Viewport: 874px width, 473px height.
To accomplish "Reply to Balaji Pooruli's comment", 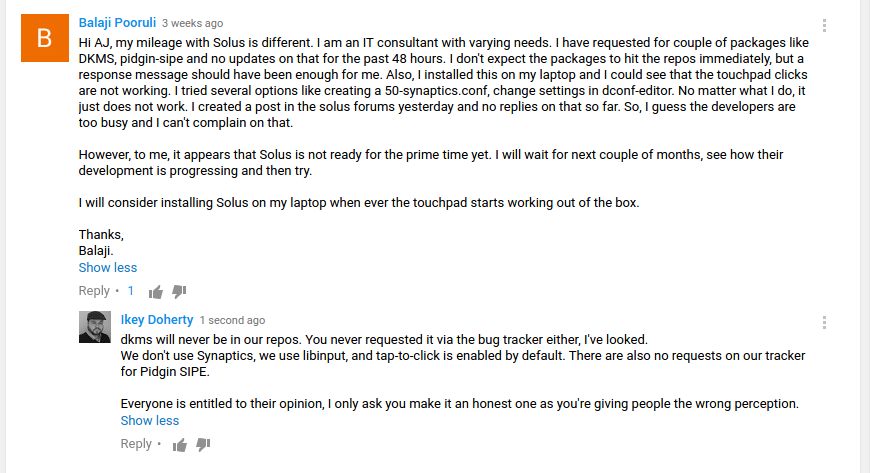I will (x=94, y=291).
